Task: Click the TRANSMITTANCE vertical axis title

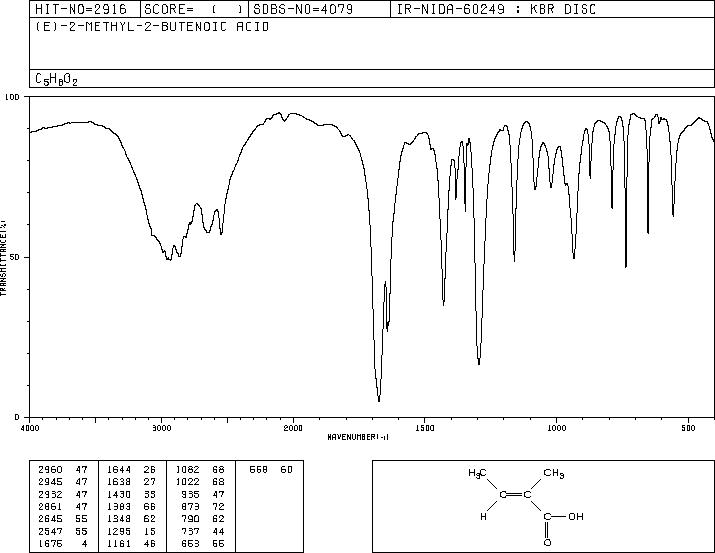Action: point(3,258)
